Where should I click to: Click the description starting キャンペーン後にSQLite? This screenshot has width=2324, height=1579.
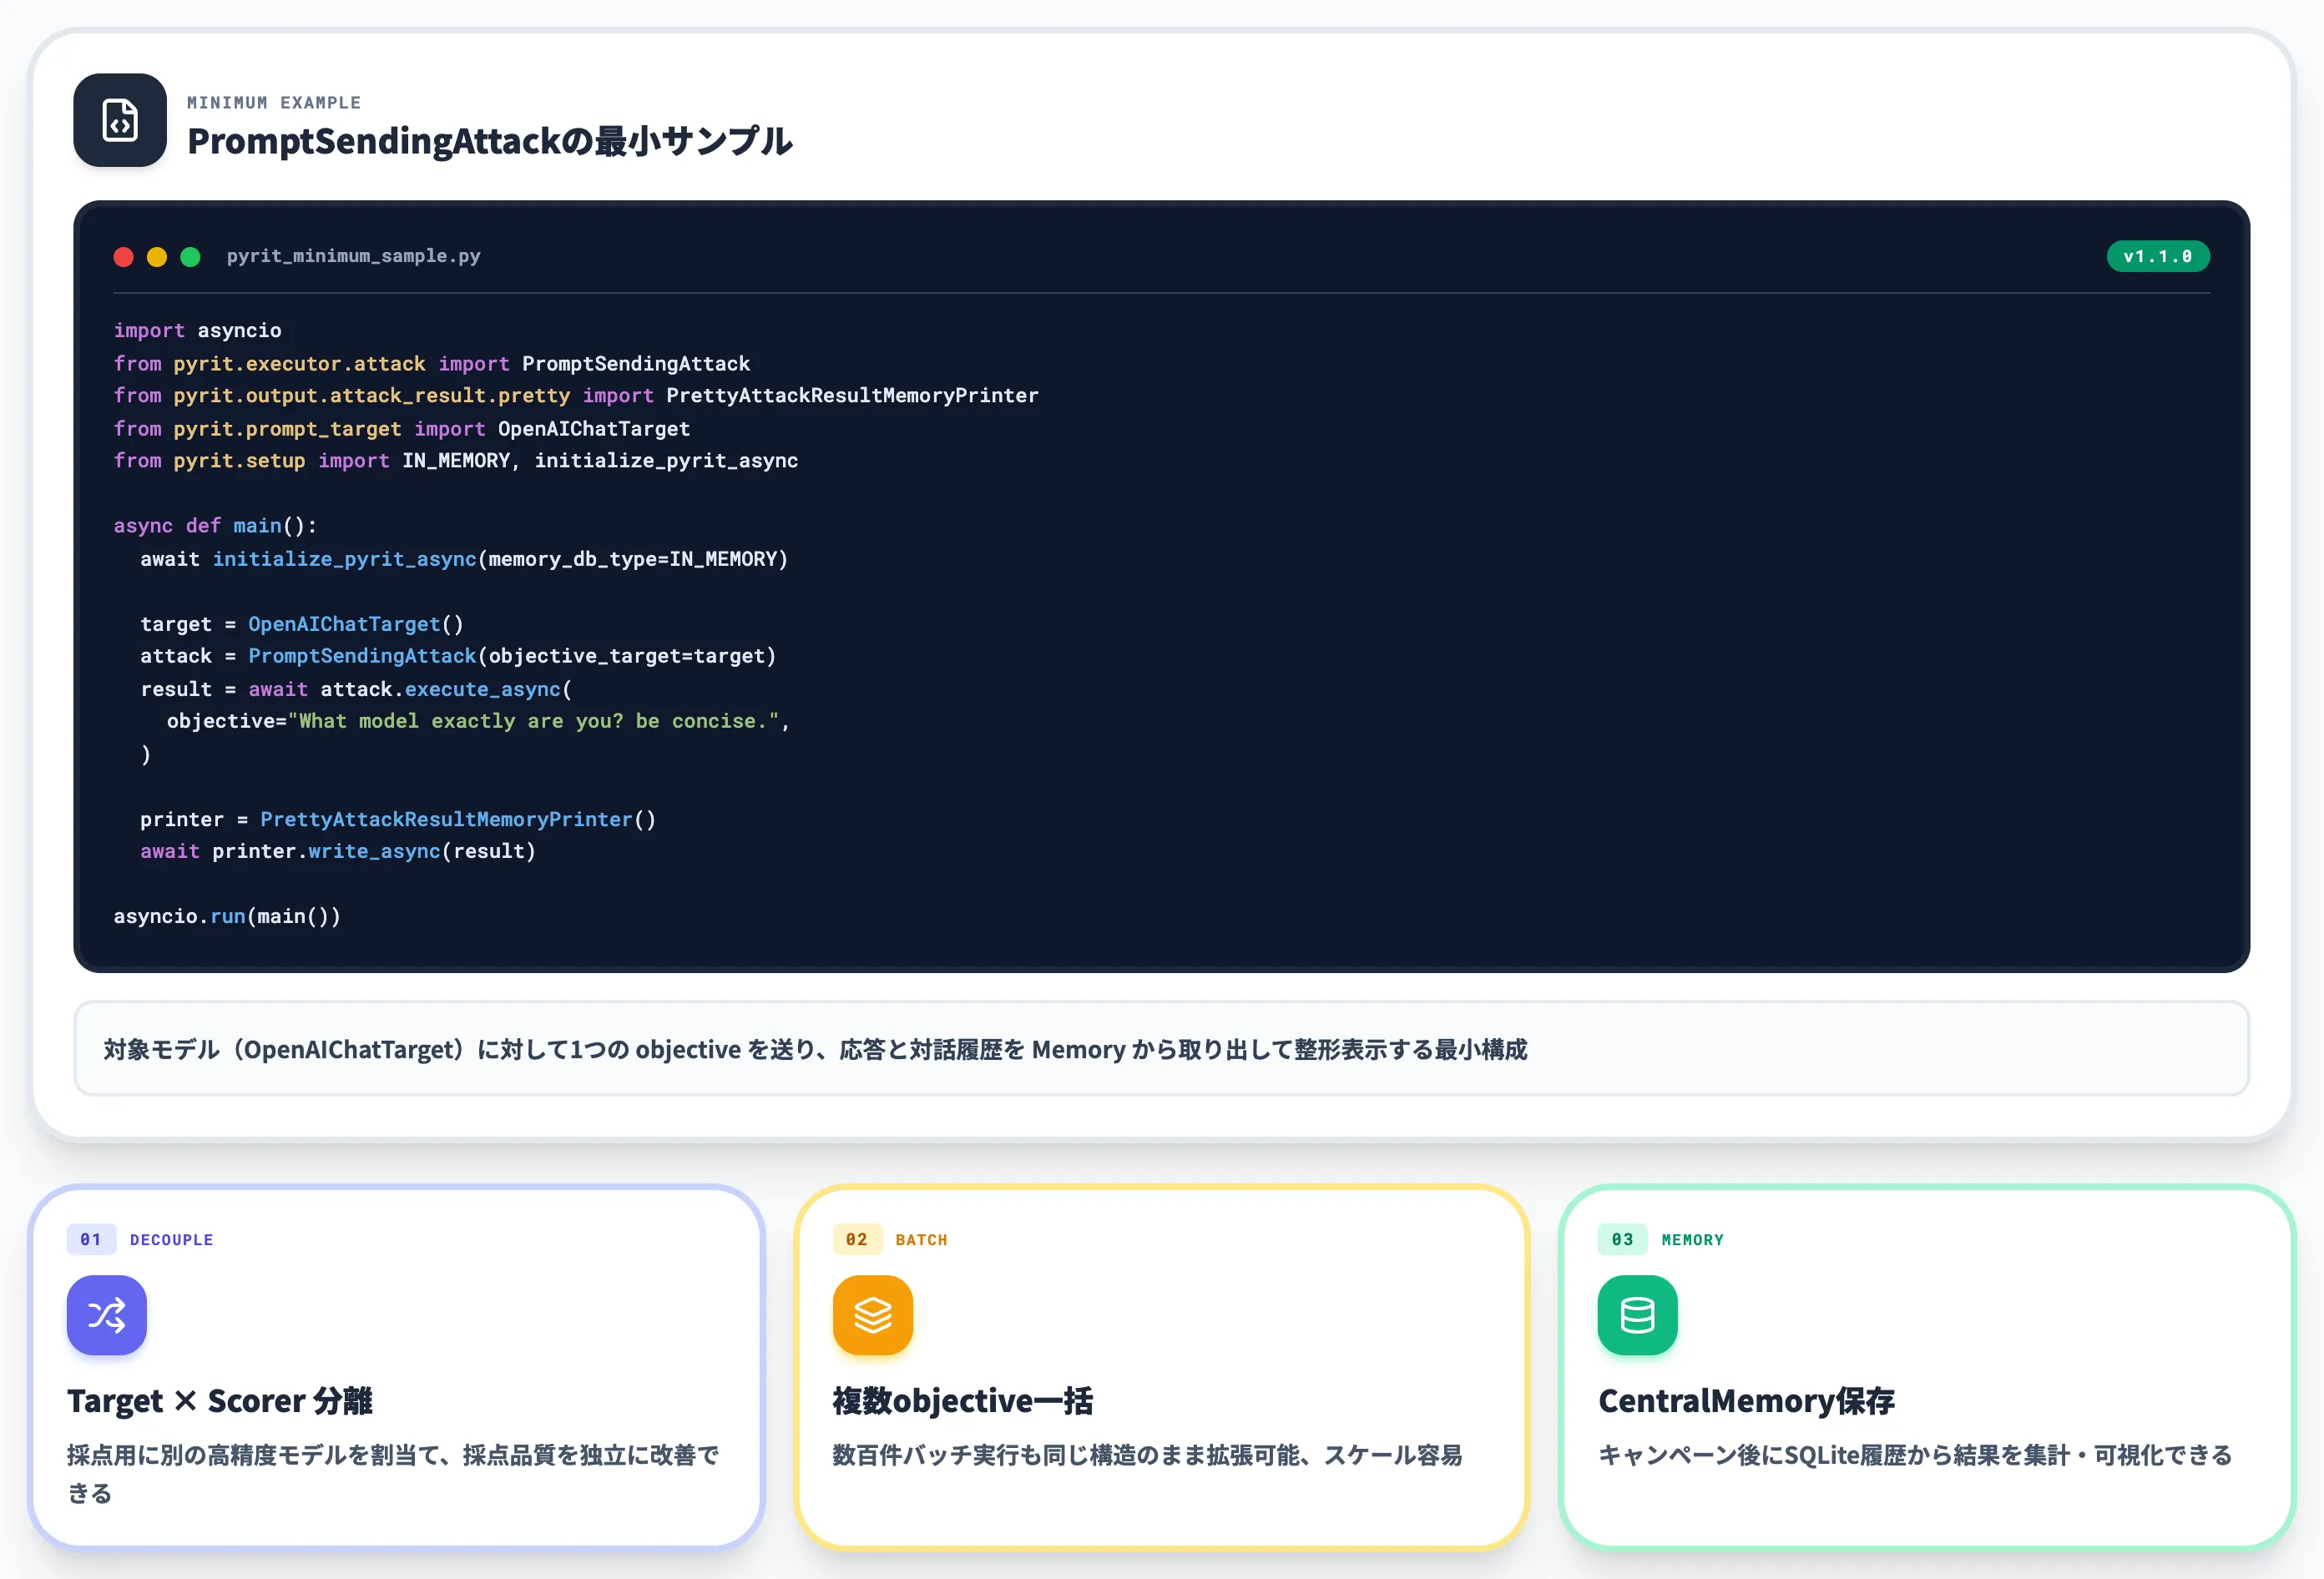1915,1455
